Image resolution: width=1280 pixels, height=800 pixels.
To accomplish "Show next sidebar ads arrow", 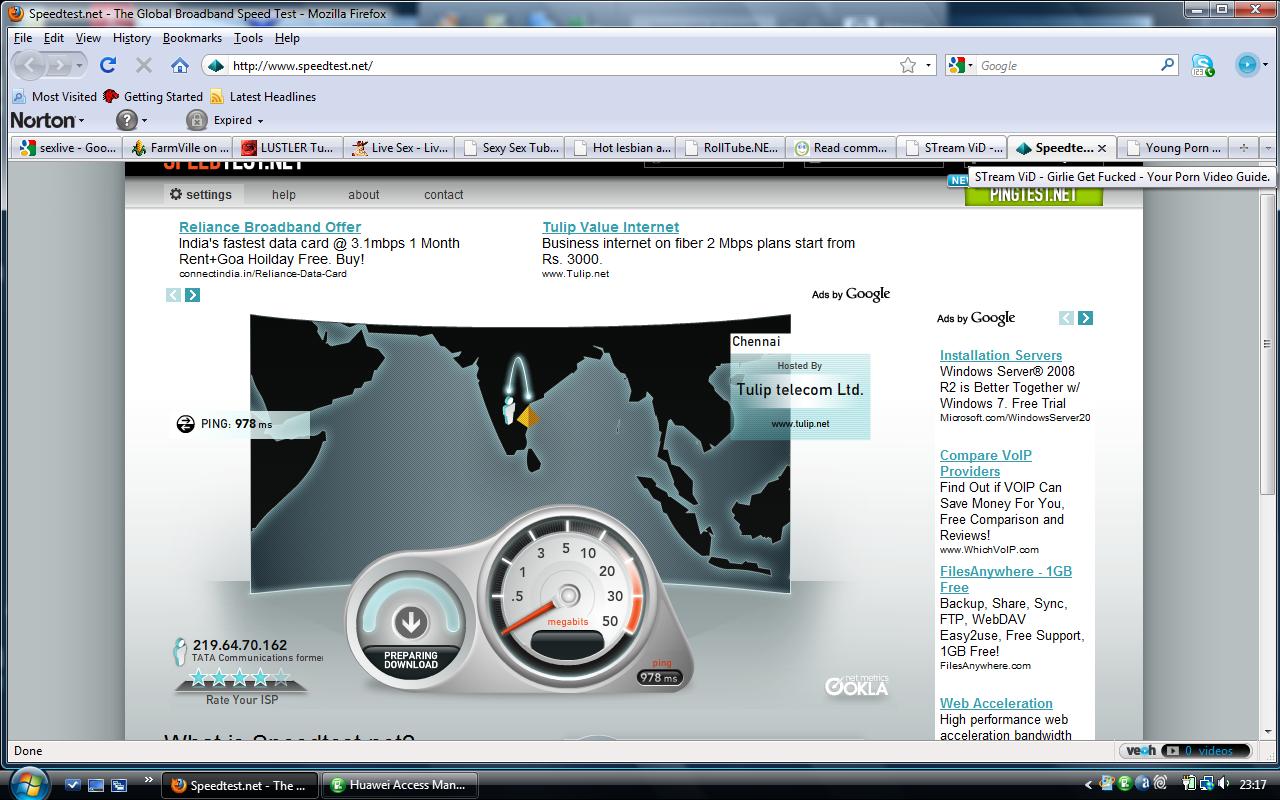I will pyautogui.click(x=1085, y=318).
